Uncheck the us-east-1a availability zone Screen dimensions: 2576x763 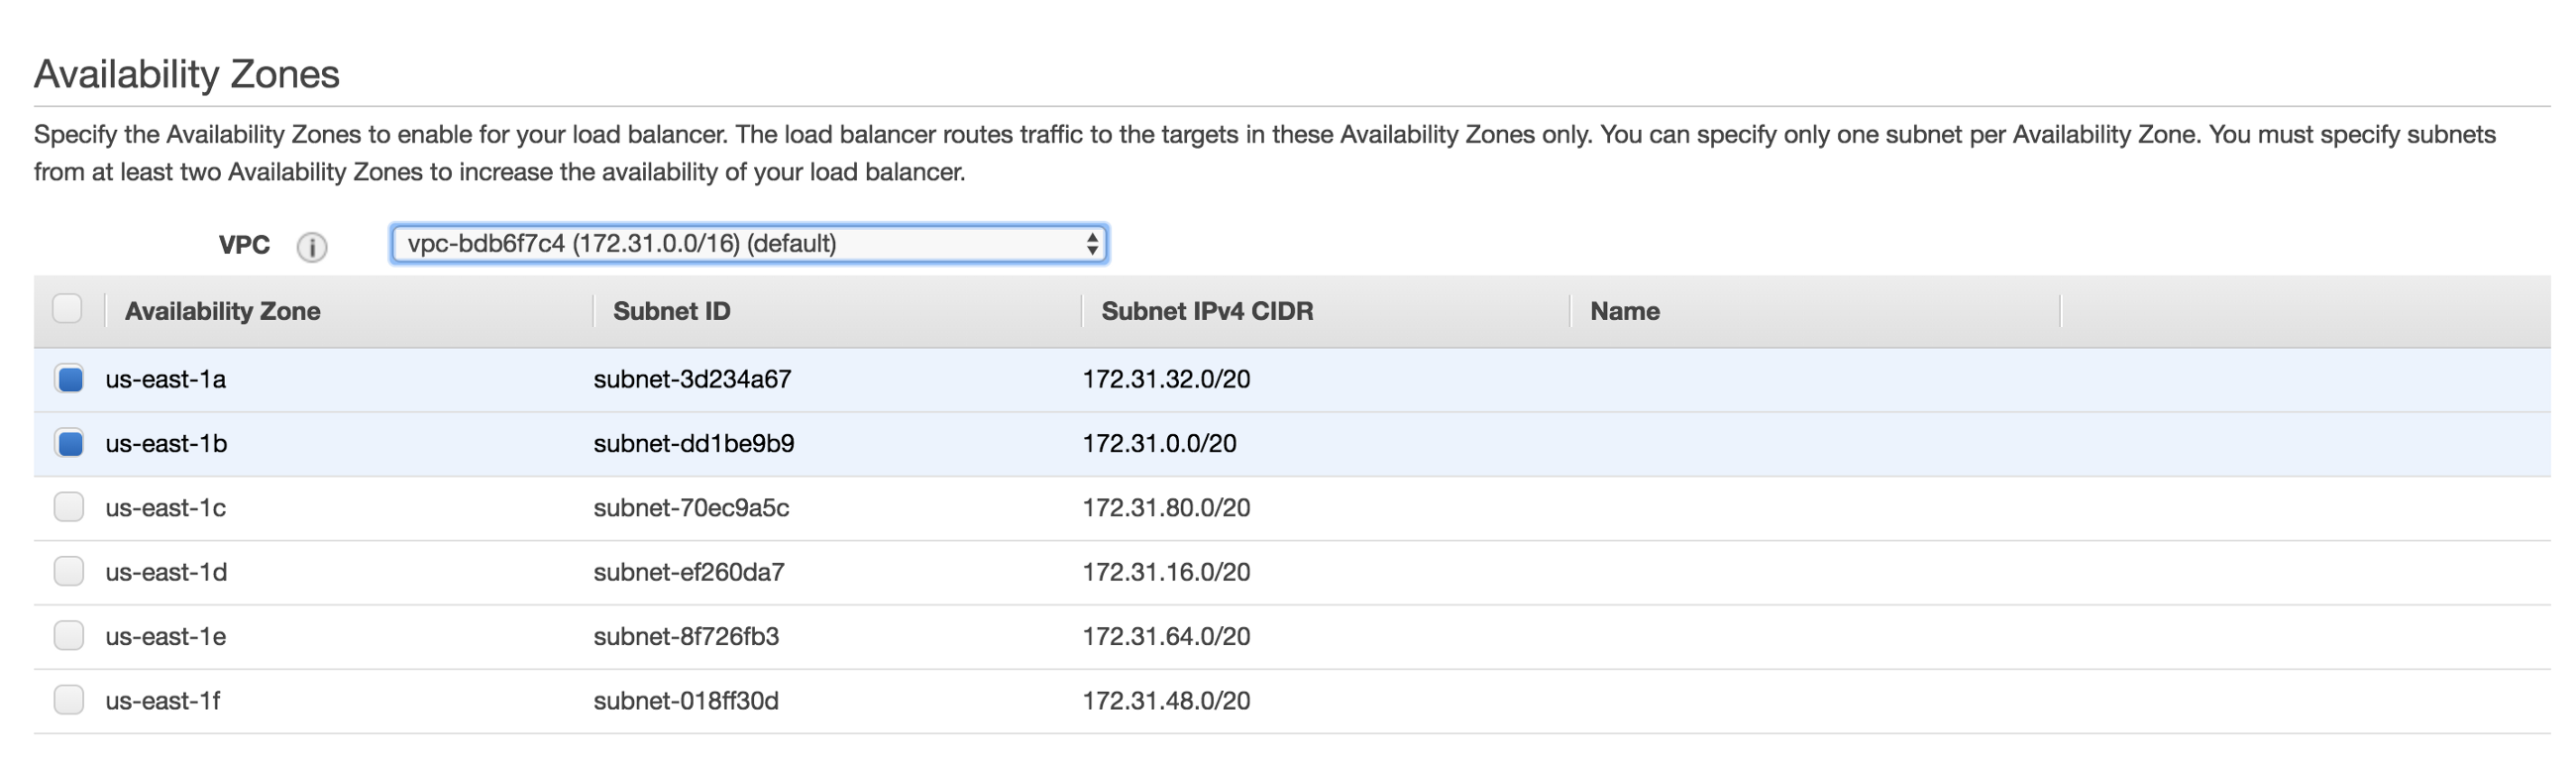70,379
